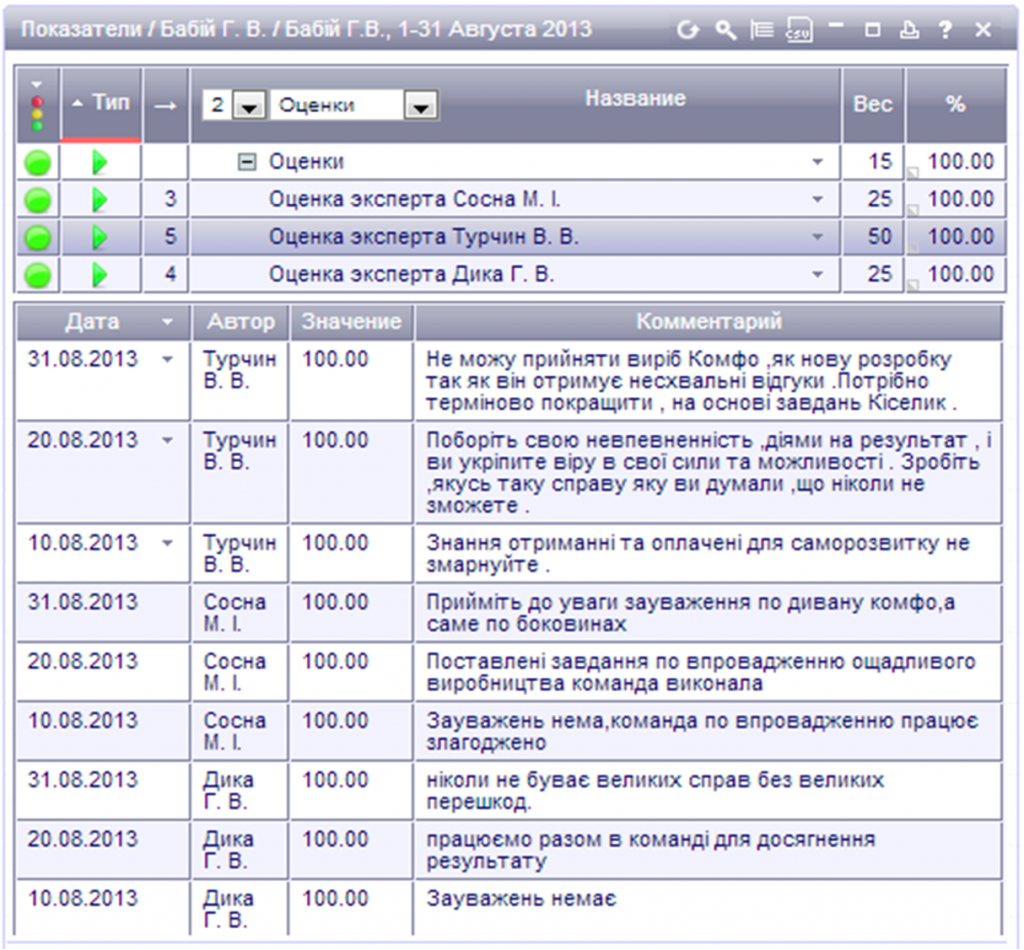Click green play triangle in Сосна expert row

[100, 200]
